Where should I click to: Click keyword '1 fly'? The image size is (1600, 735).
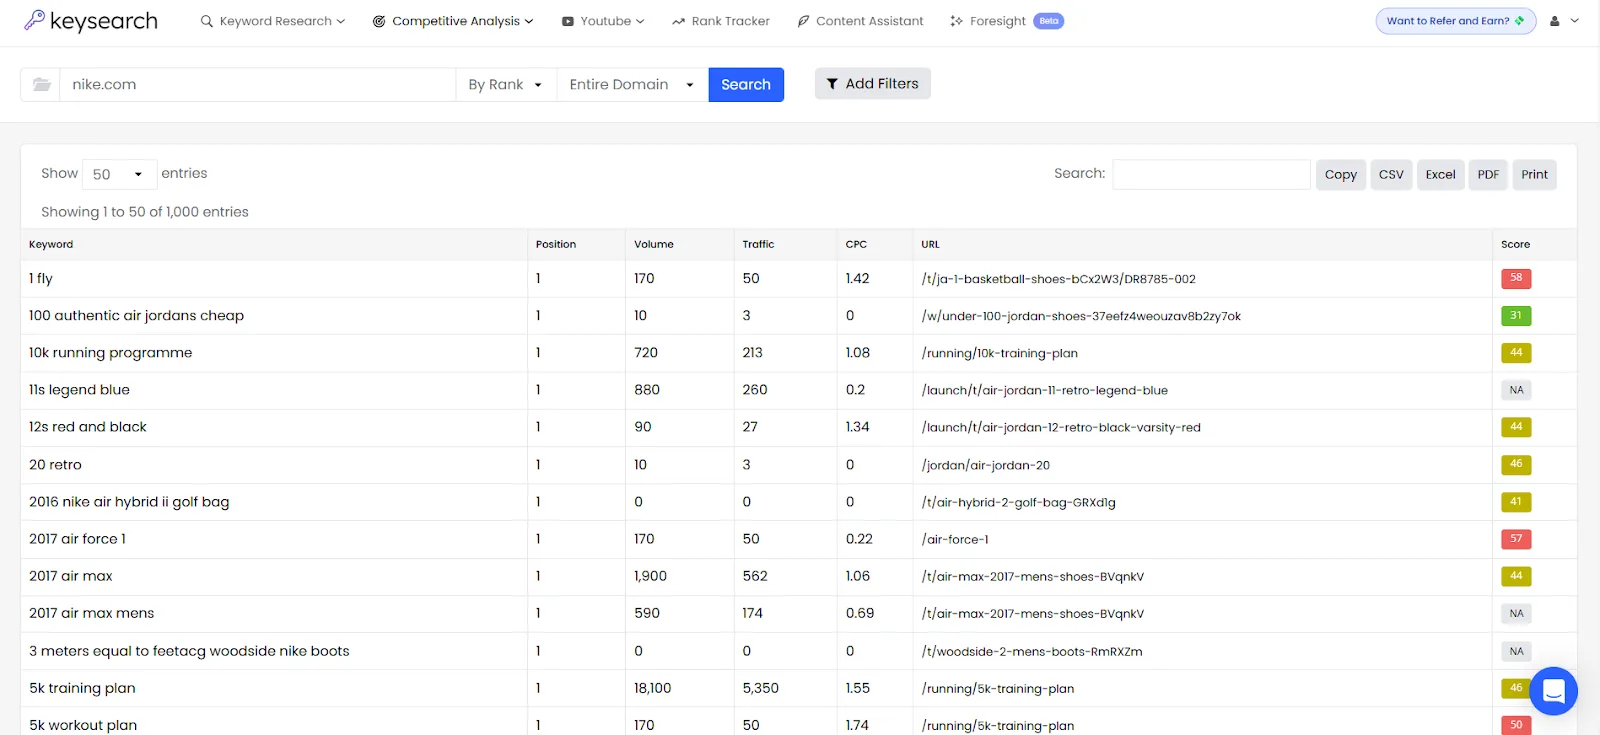(41, 279)
